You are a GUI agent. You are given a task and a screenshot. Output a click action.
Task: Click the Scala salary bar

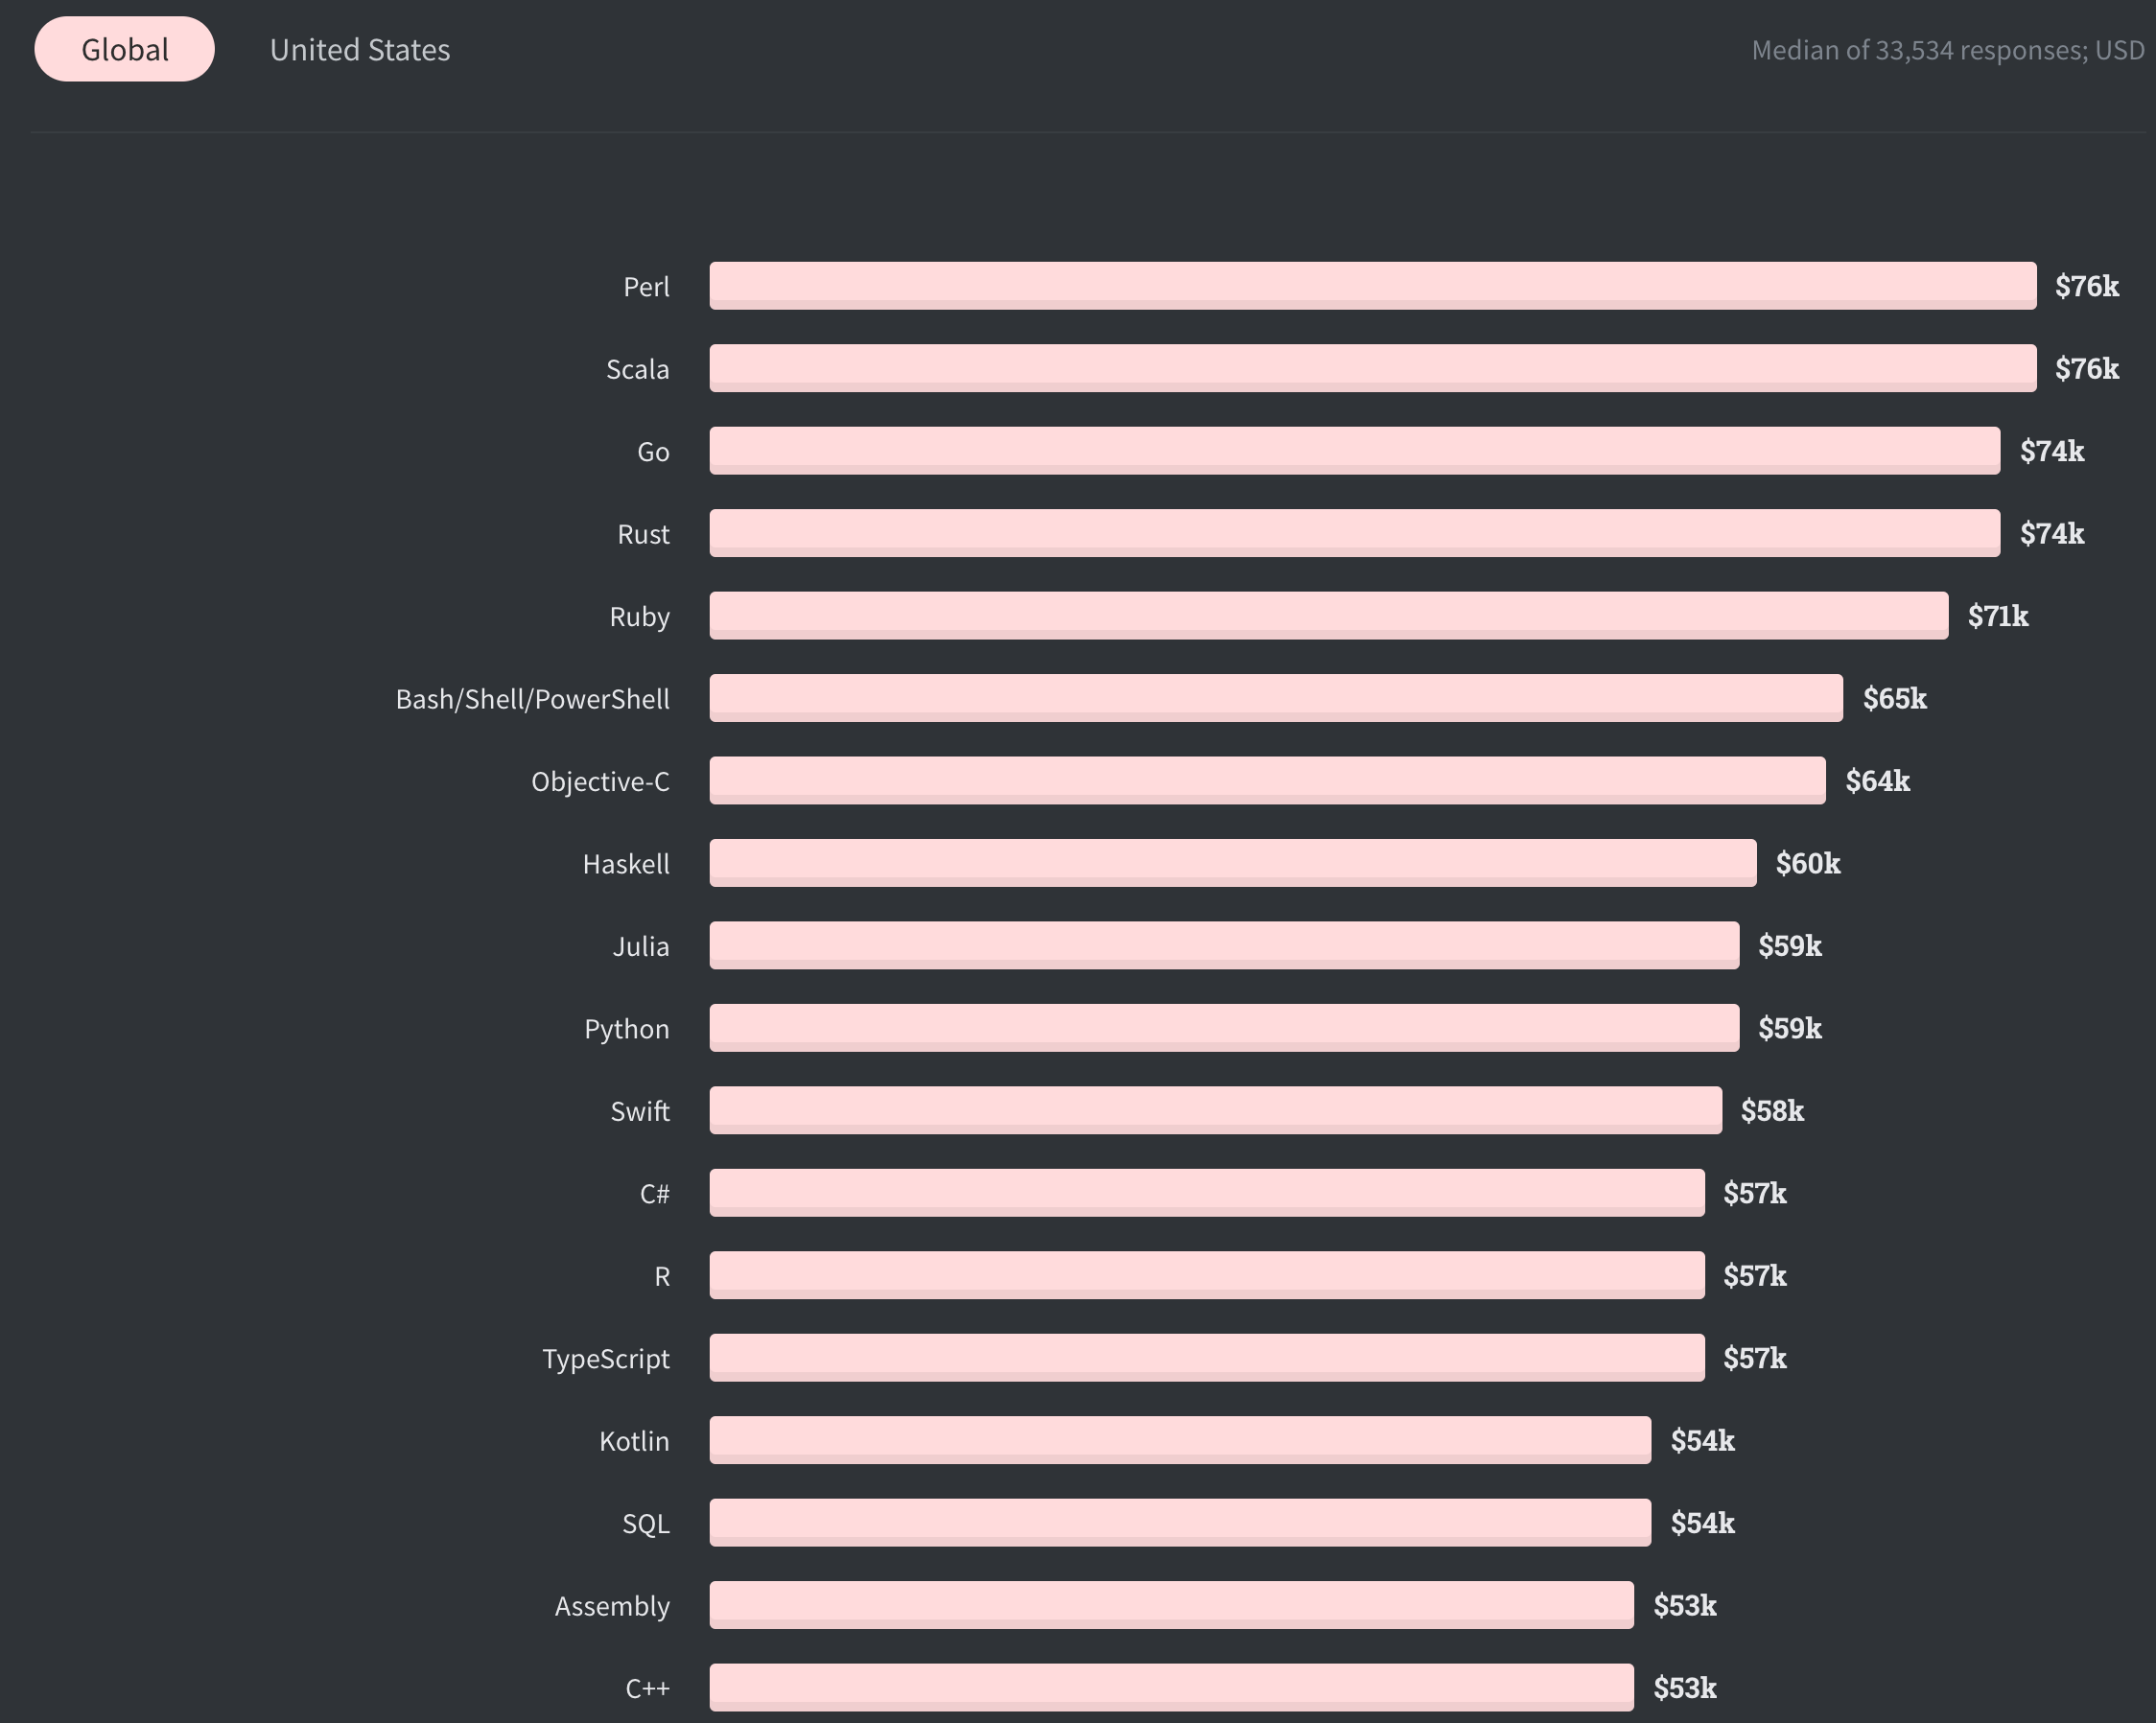coord(1370,369)
